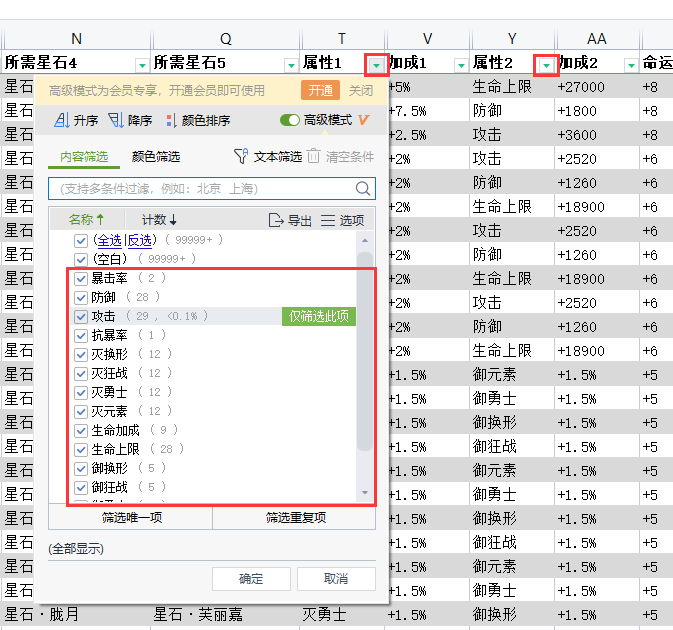Open 加成2 filter dropdown
Screen dimensions: 673x630
point(631,65)
